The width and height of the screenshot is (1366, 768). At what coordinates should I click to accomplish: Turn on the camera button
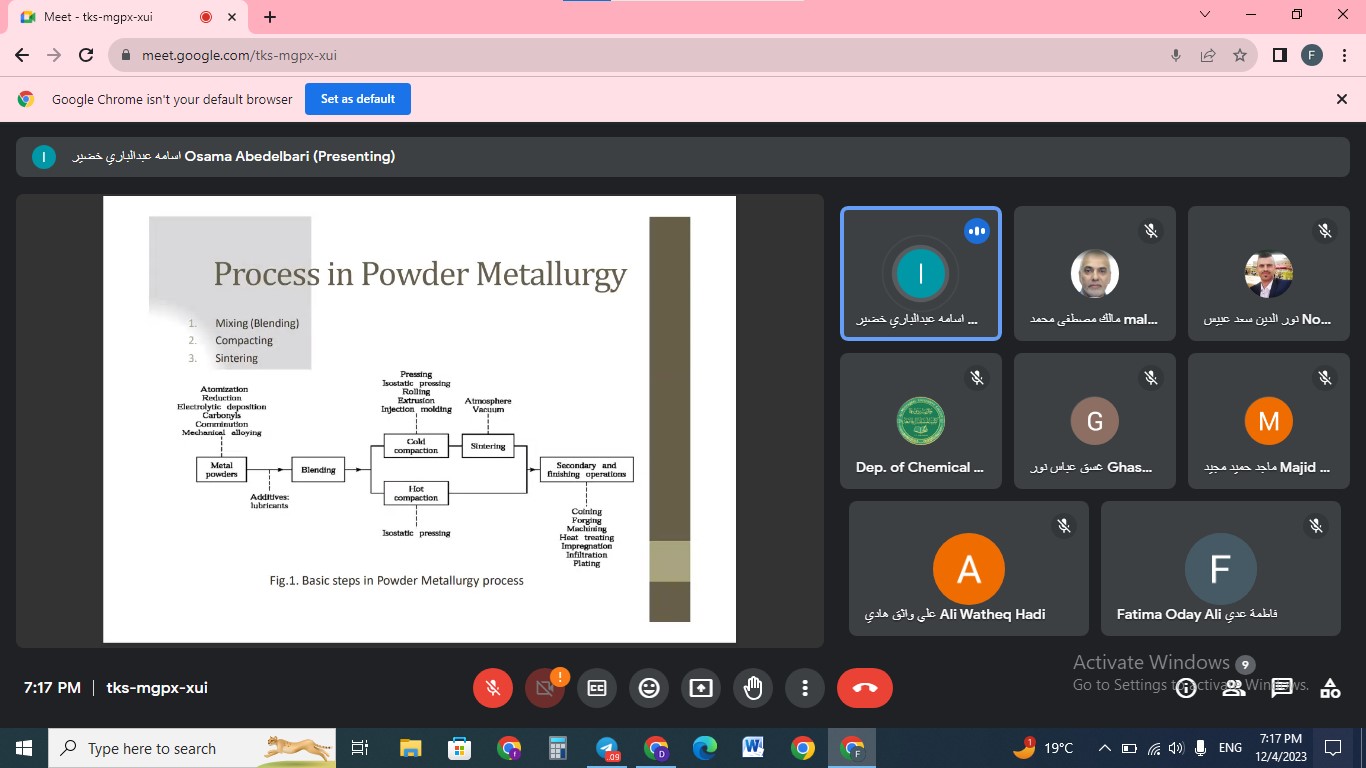pyautogui.click(x=545, y=688)
